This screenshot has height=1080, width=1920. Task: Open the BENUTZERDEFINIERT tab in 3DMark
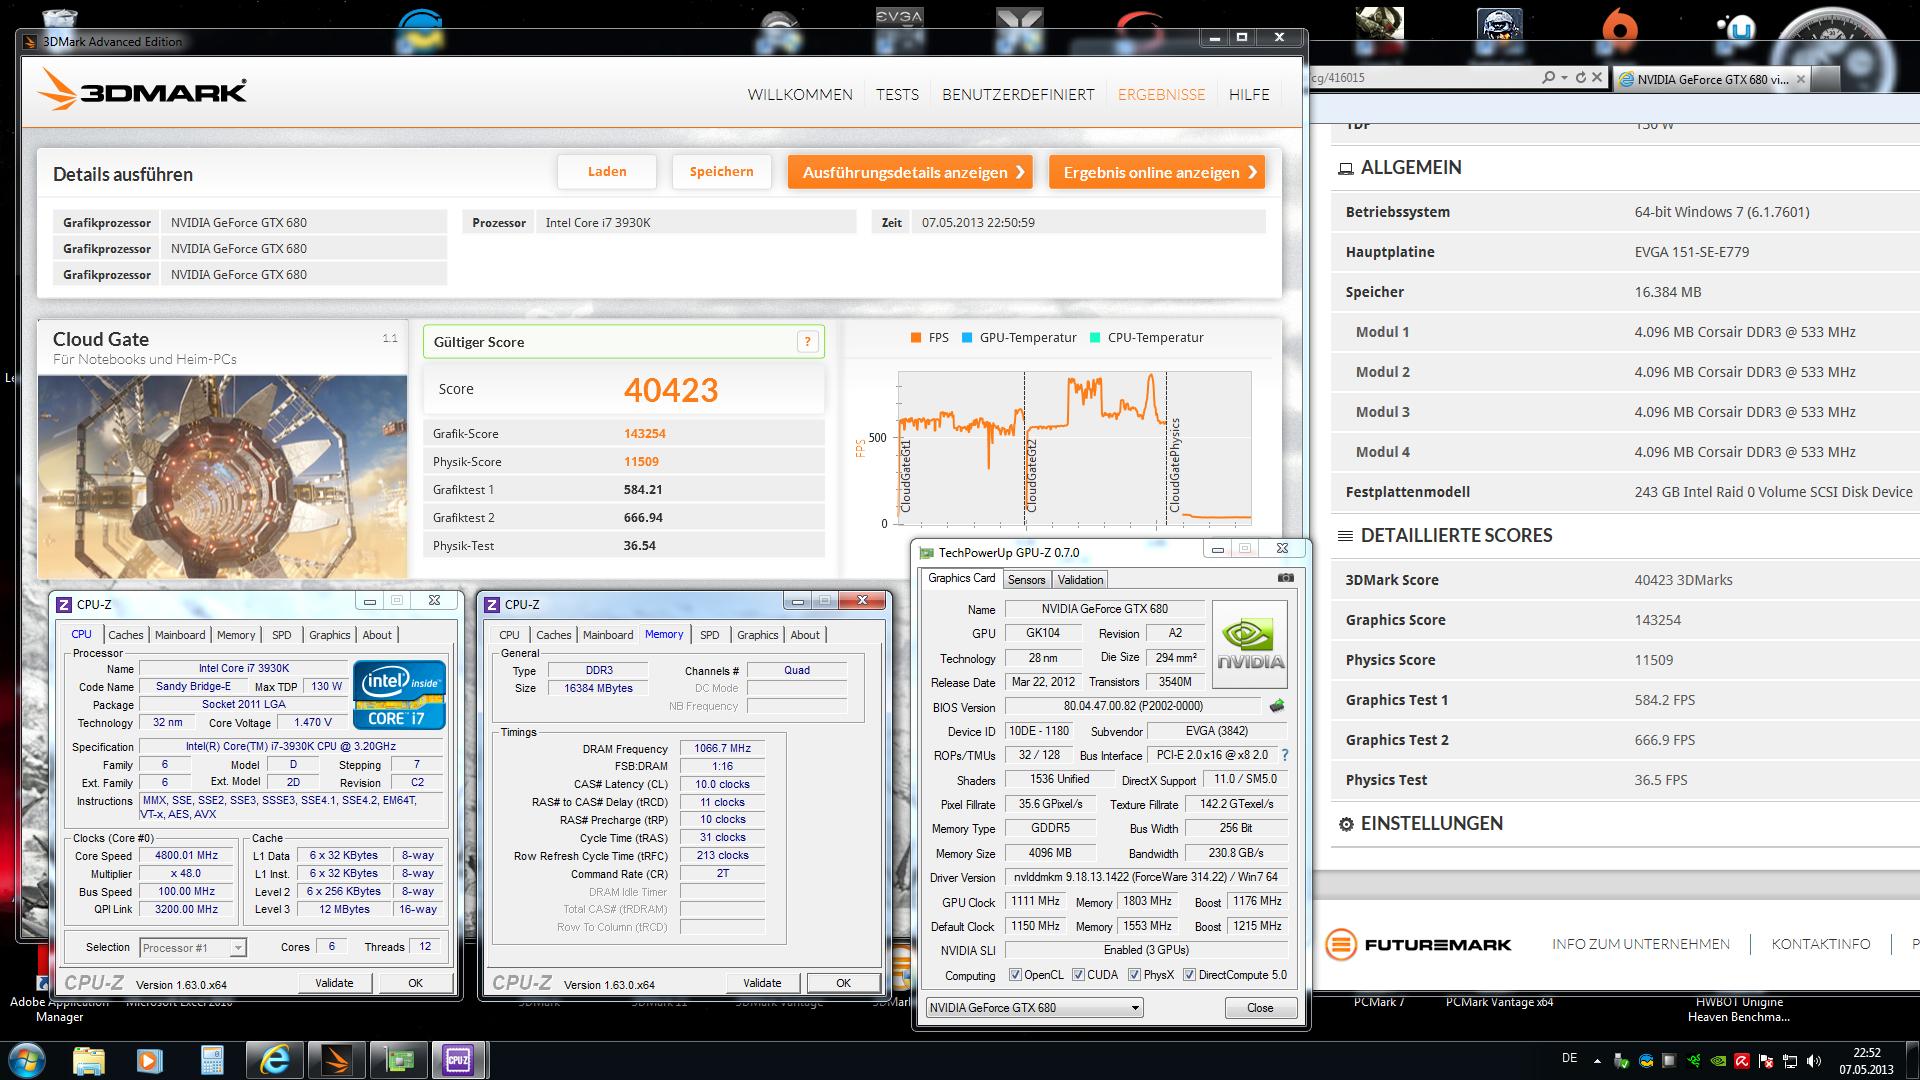click(1018, 94)
